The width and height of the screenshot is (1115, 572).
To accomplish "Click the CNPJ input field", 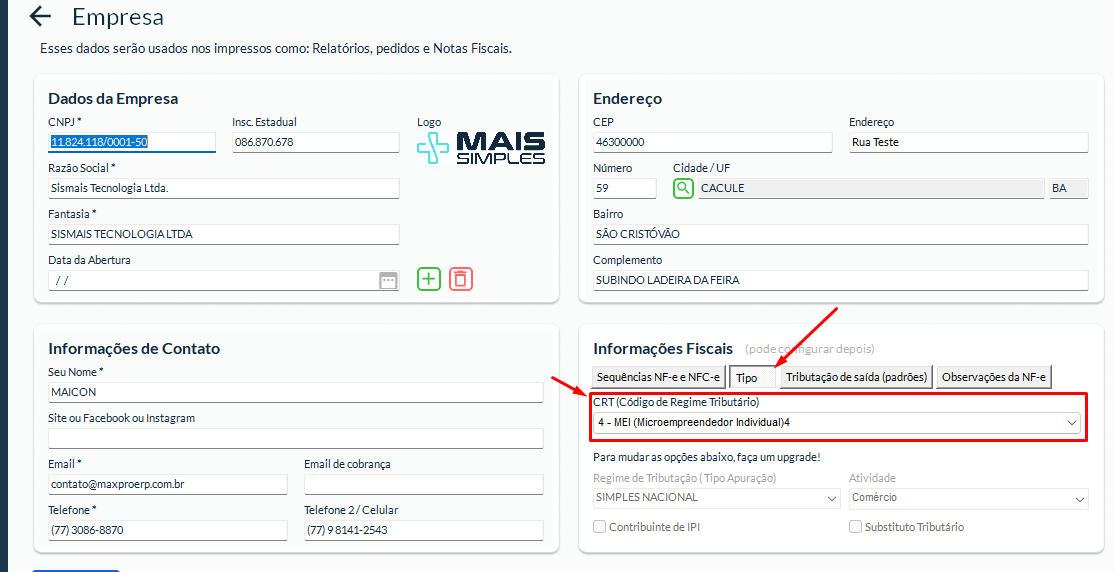I will pos(131,142).
